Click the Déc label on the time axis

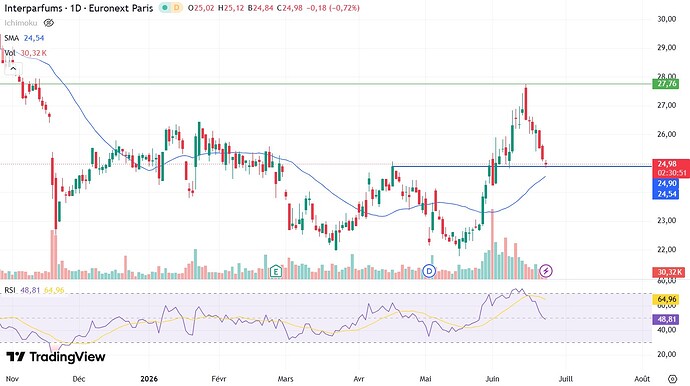(79, 379)
